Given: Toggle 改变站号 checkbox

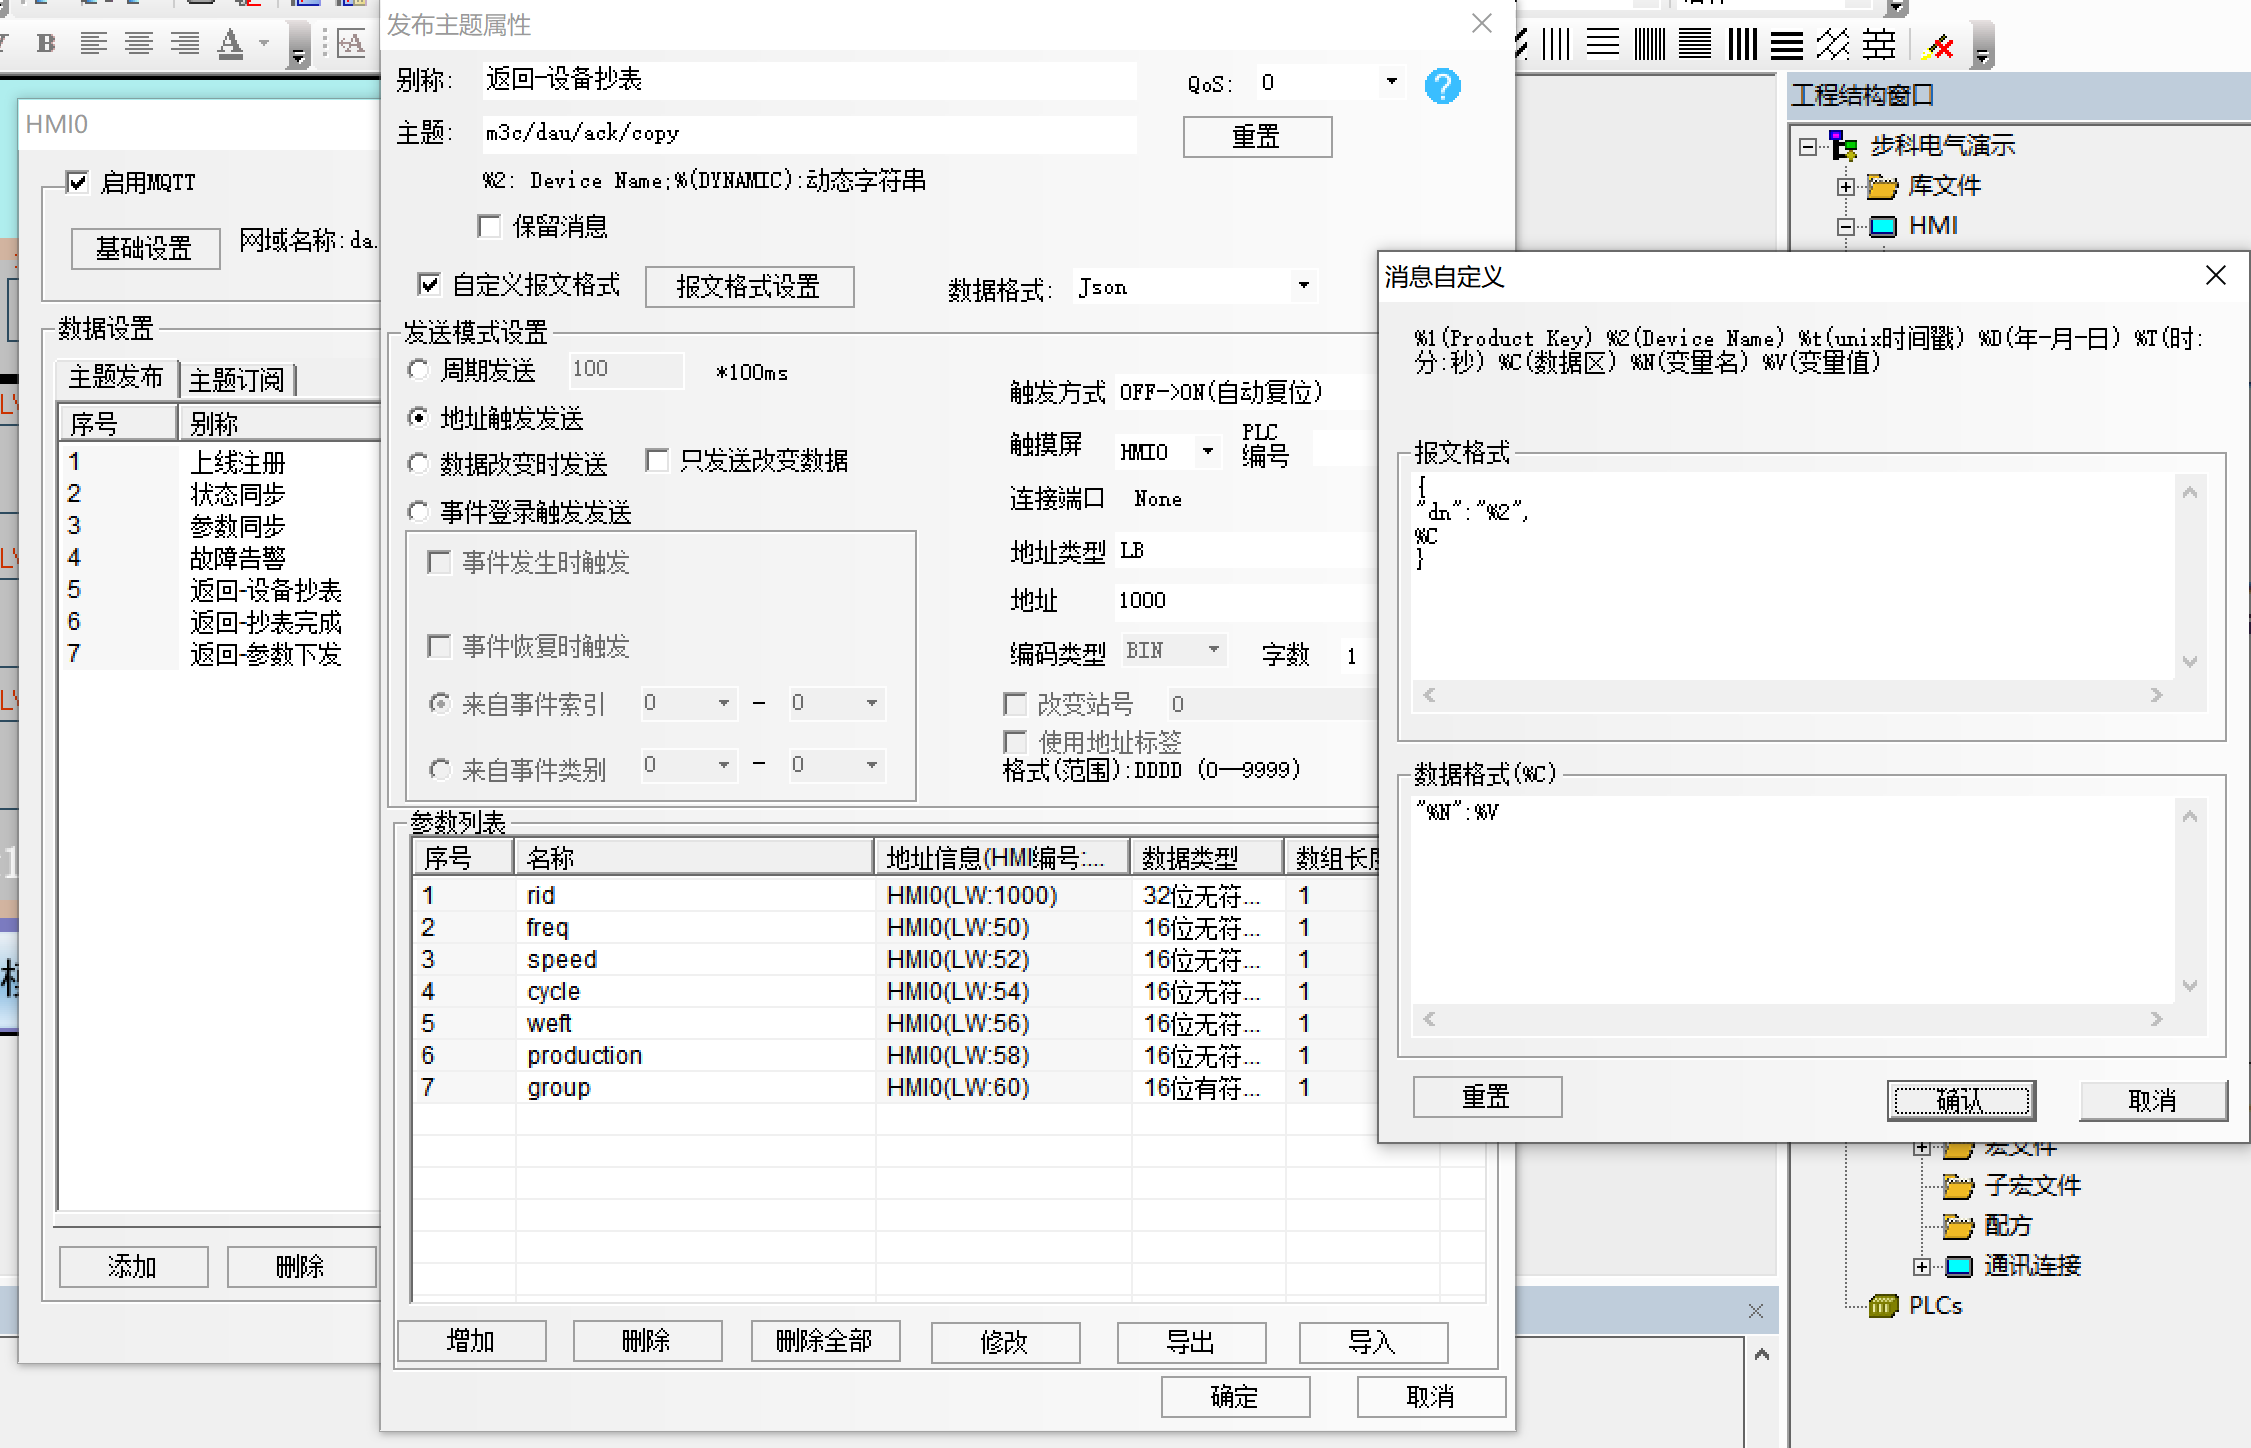Looking at the screenshot, I should tap(1014, 704).
